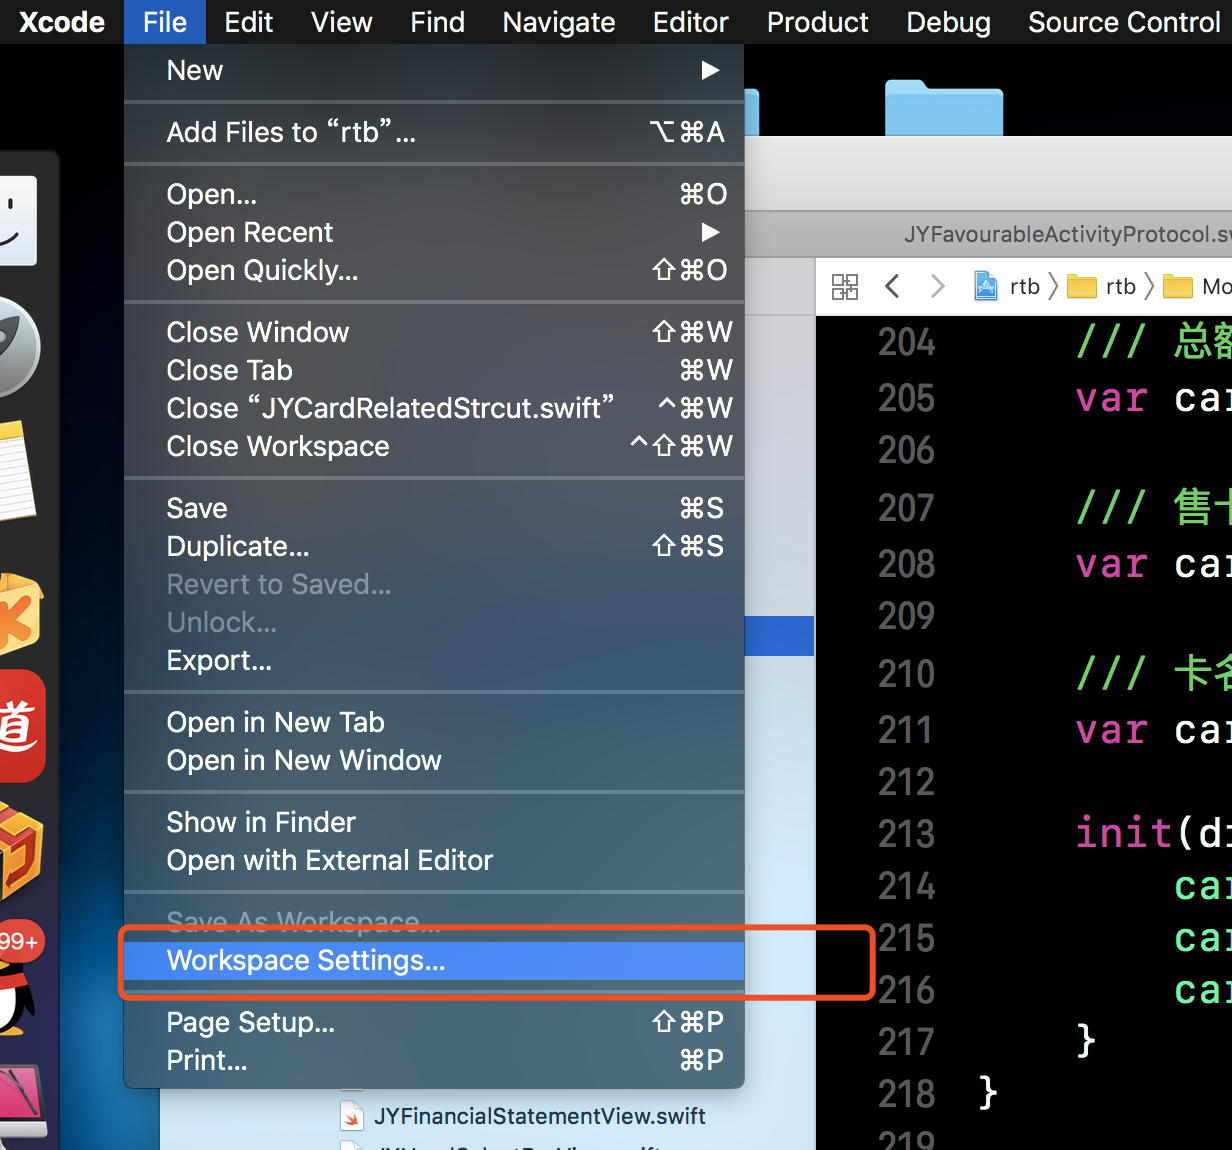Choose Save in File menu
This screenshot has width=1232, height=1150.
click(434, 508)
